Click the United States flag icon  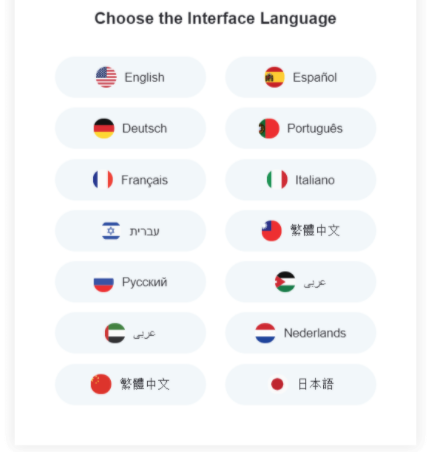106,77
